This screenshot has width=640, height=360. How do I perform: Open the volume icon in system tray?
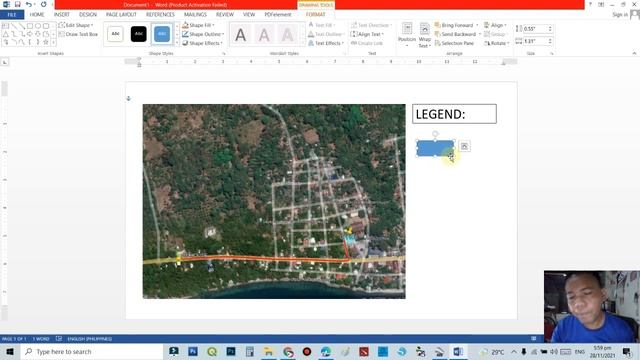(x=553, y=351)
